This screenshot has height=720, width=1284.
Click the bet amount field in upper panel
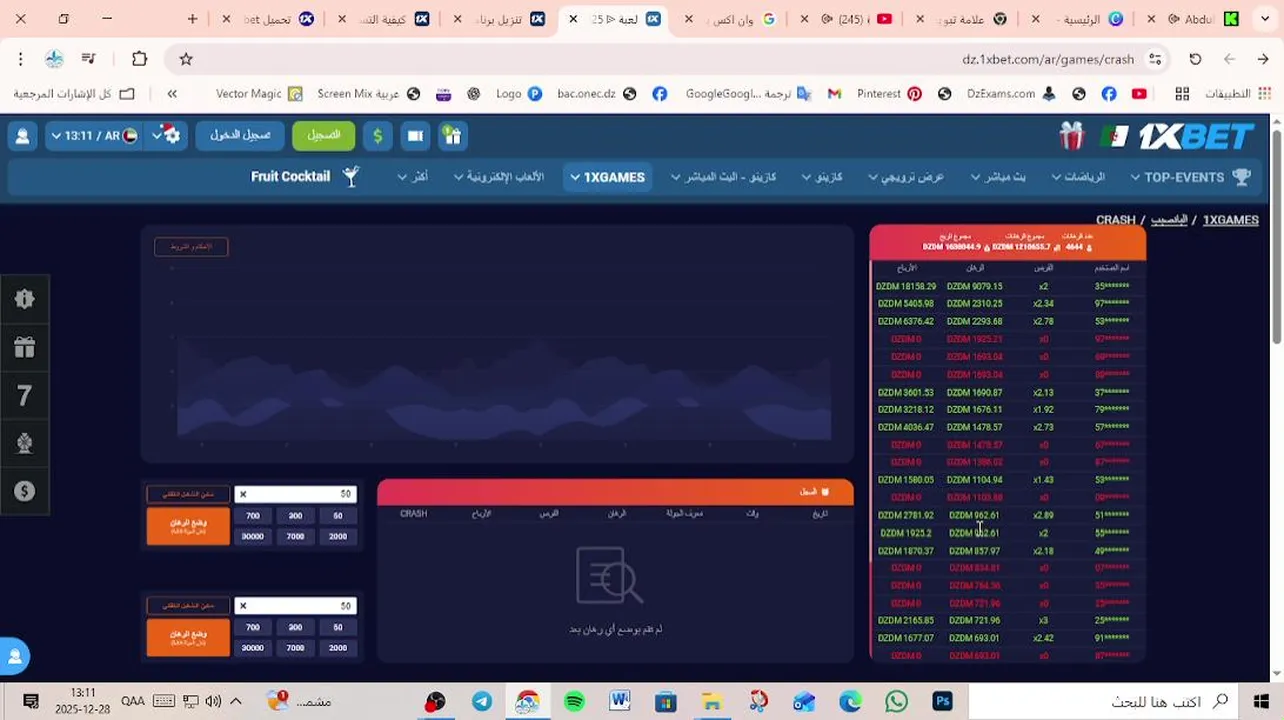pos(295,494)
